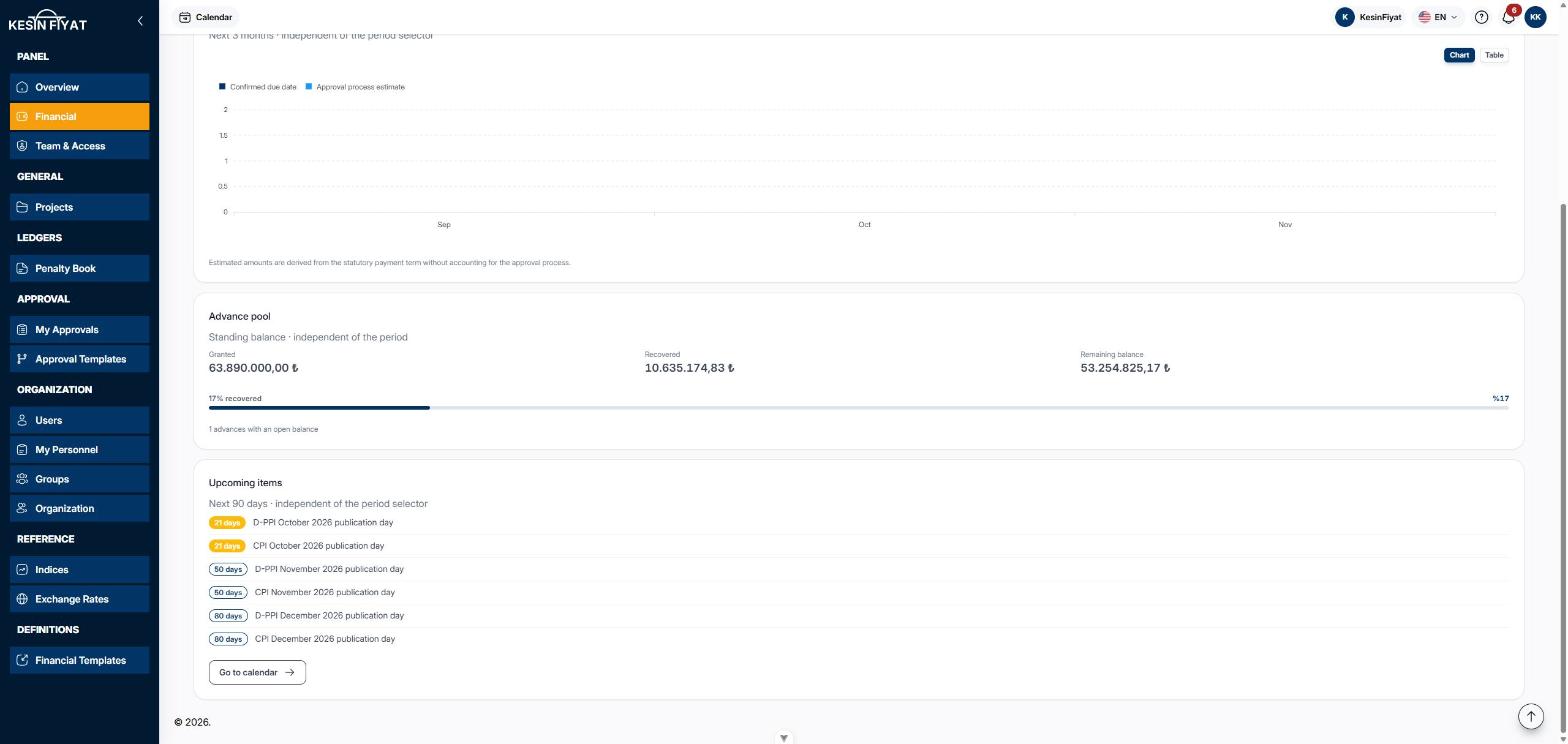Click the Users person icon

click(x=22, y=420)
